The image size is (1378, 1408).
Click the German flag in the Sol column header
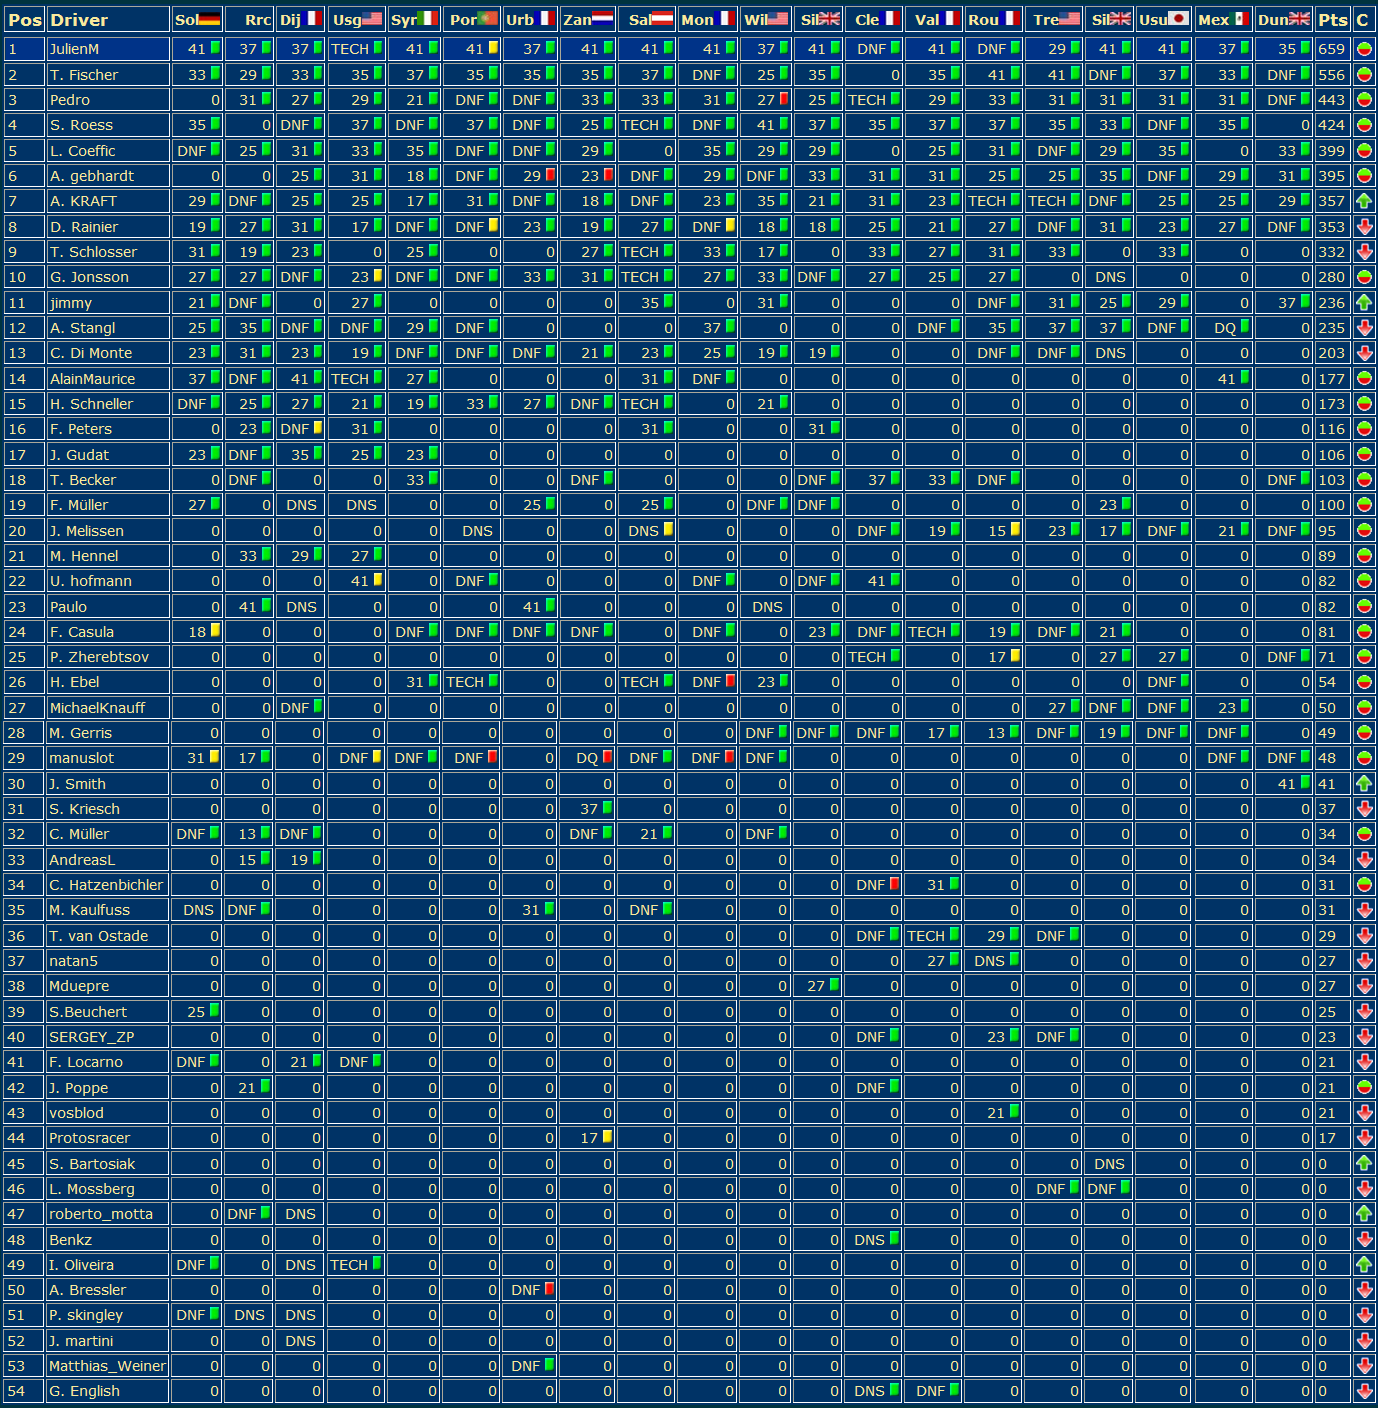click(x=209, y=19)
